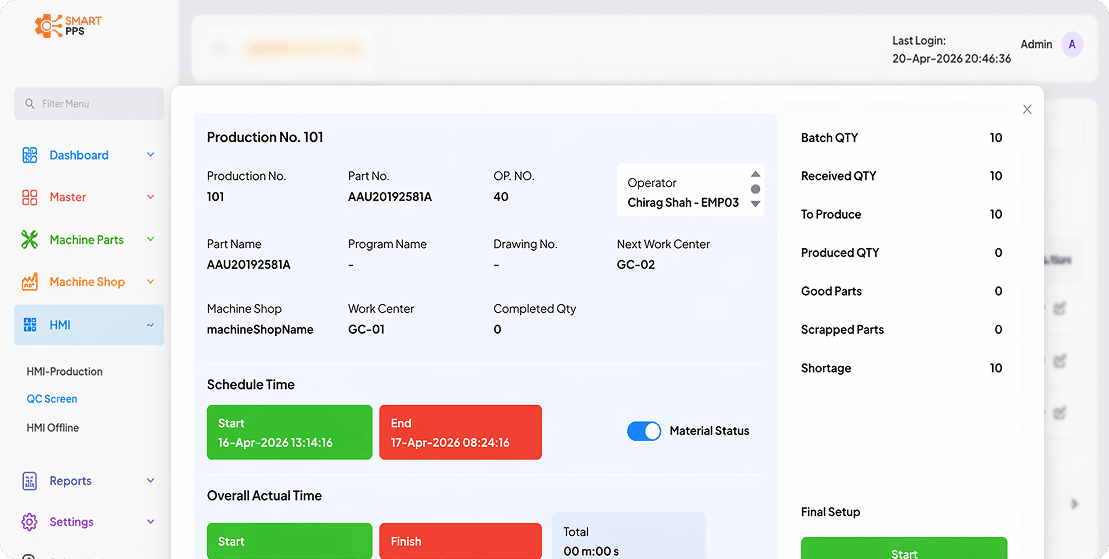Click the Operator scroll thumb dot
This screenshot has height=559, width=1109.
[x=755, y=189]
